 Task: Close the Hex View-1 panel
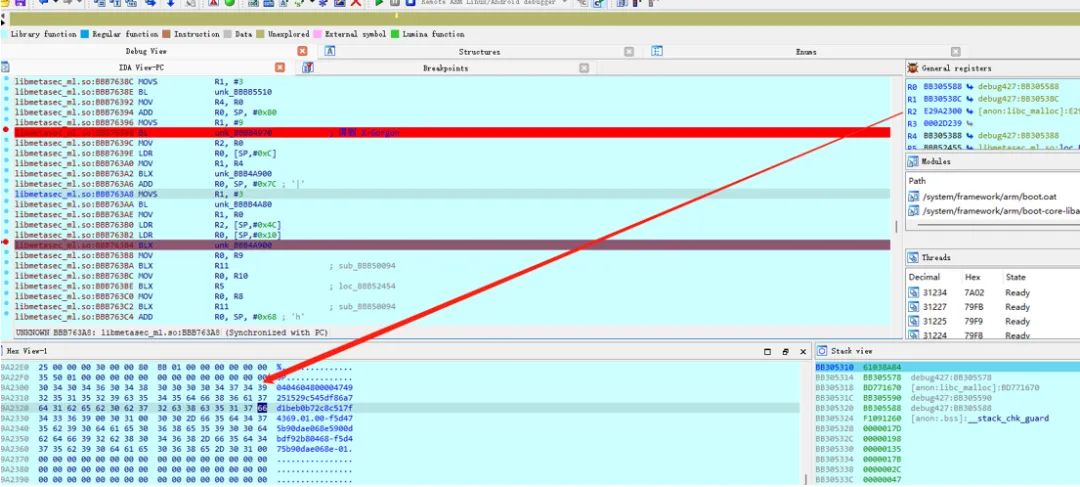[x=802, y=351]
